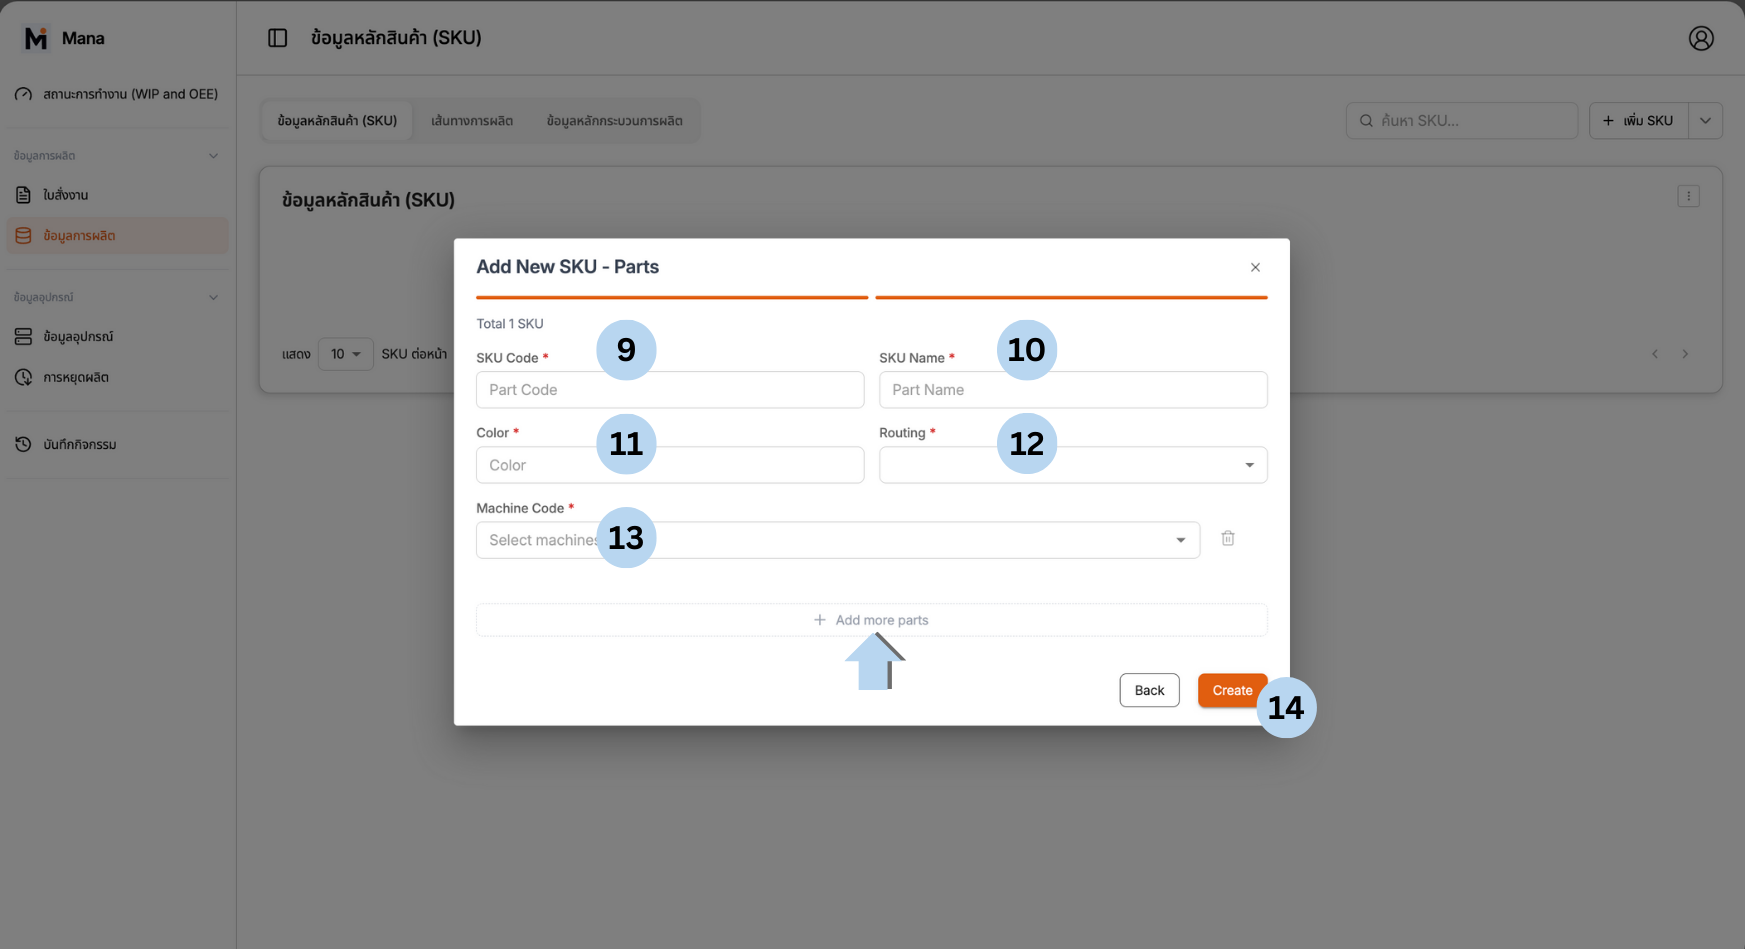This screenshot has width=1745, height=950.
Task: Open the three-dot menu on the SKU card
Action: 1688,196
